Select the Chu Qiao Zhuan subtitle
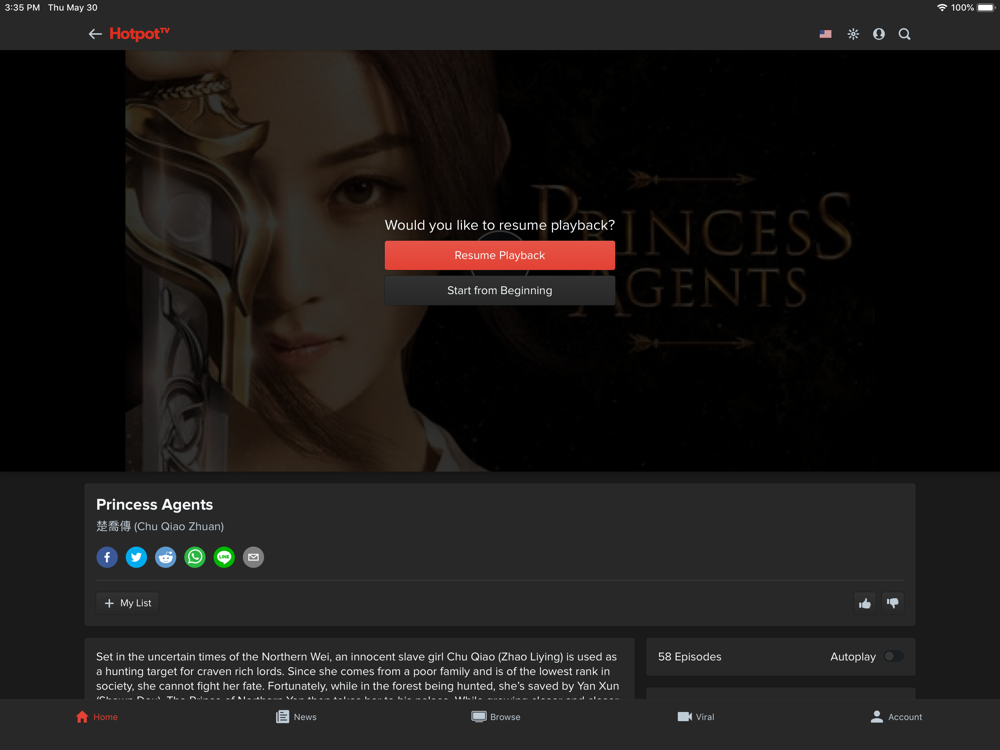 (160, 526)
